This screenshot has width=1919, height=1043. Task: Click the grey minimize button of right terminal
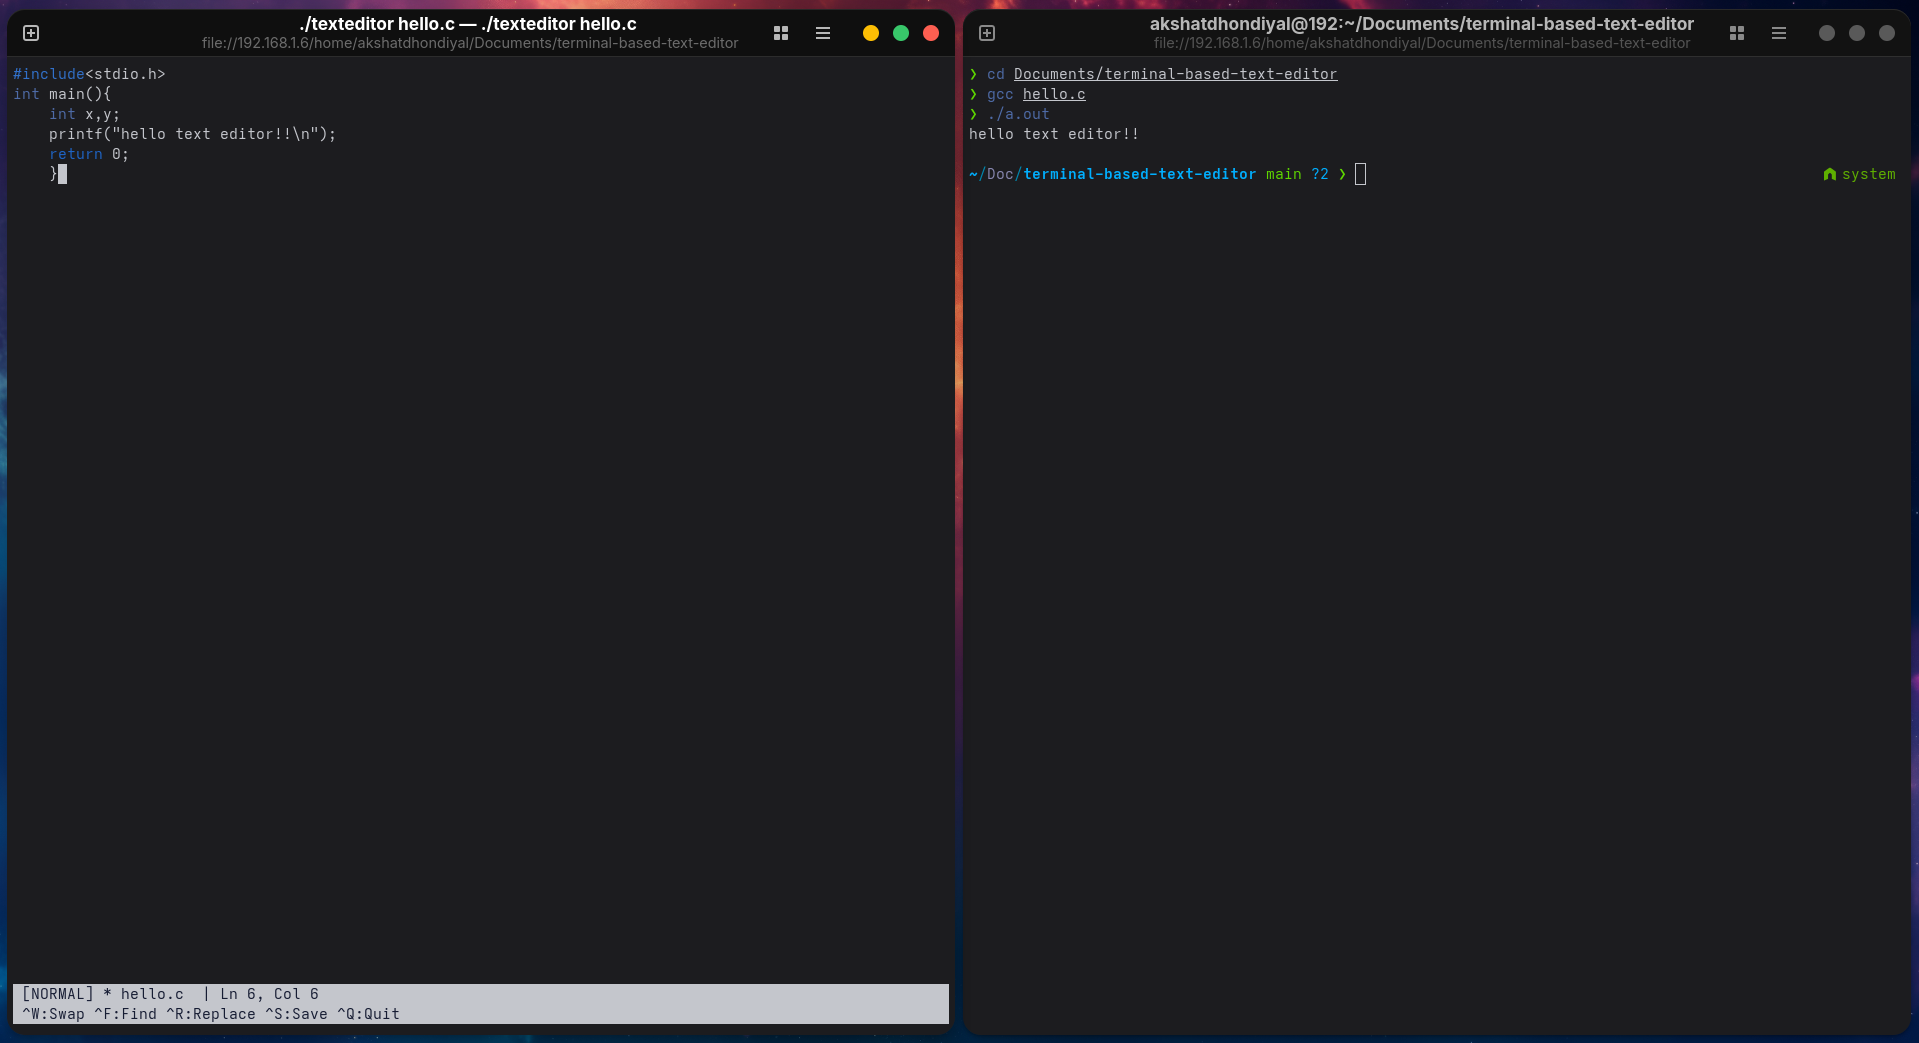tap(1827, 33)
